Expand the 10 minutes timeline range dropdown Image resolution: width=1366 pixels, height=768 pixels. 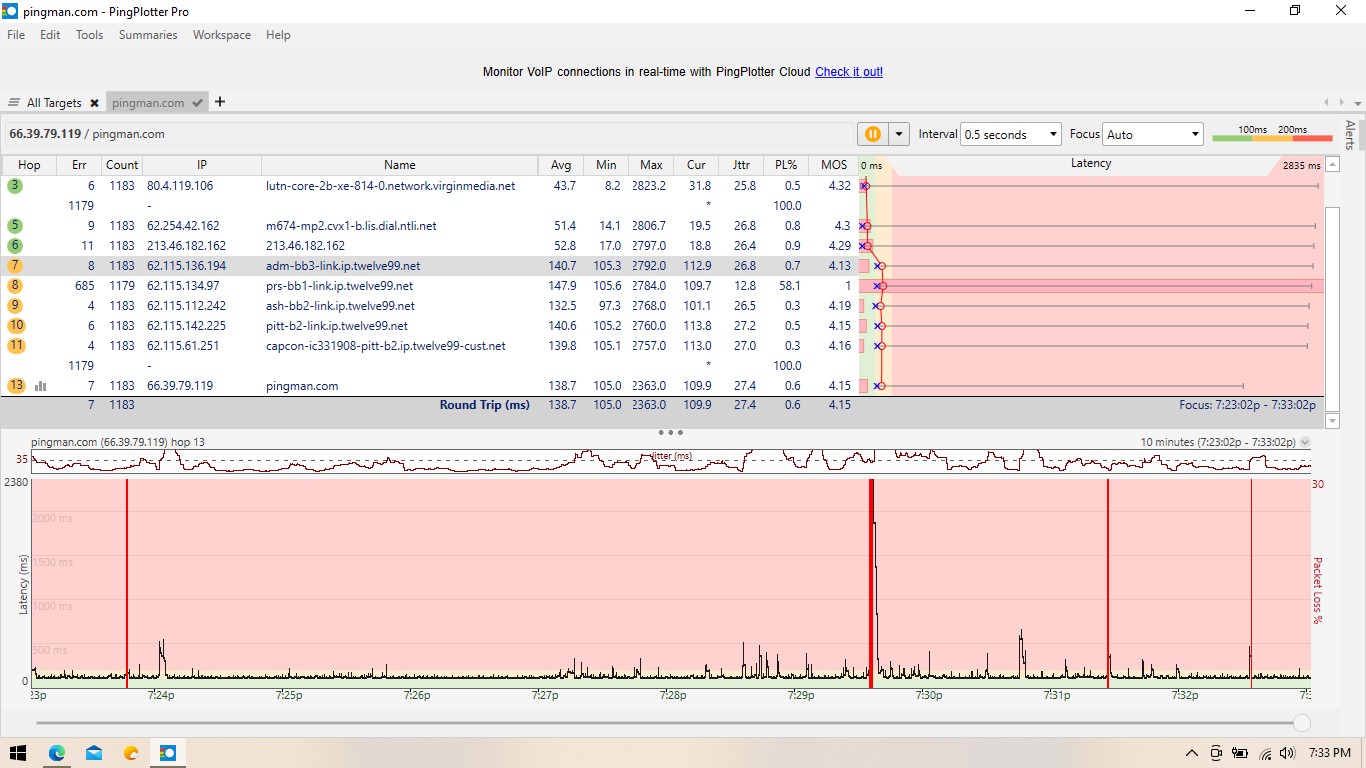pos(1304,442)
